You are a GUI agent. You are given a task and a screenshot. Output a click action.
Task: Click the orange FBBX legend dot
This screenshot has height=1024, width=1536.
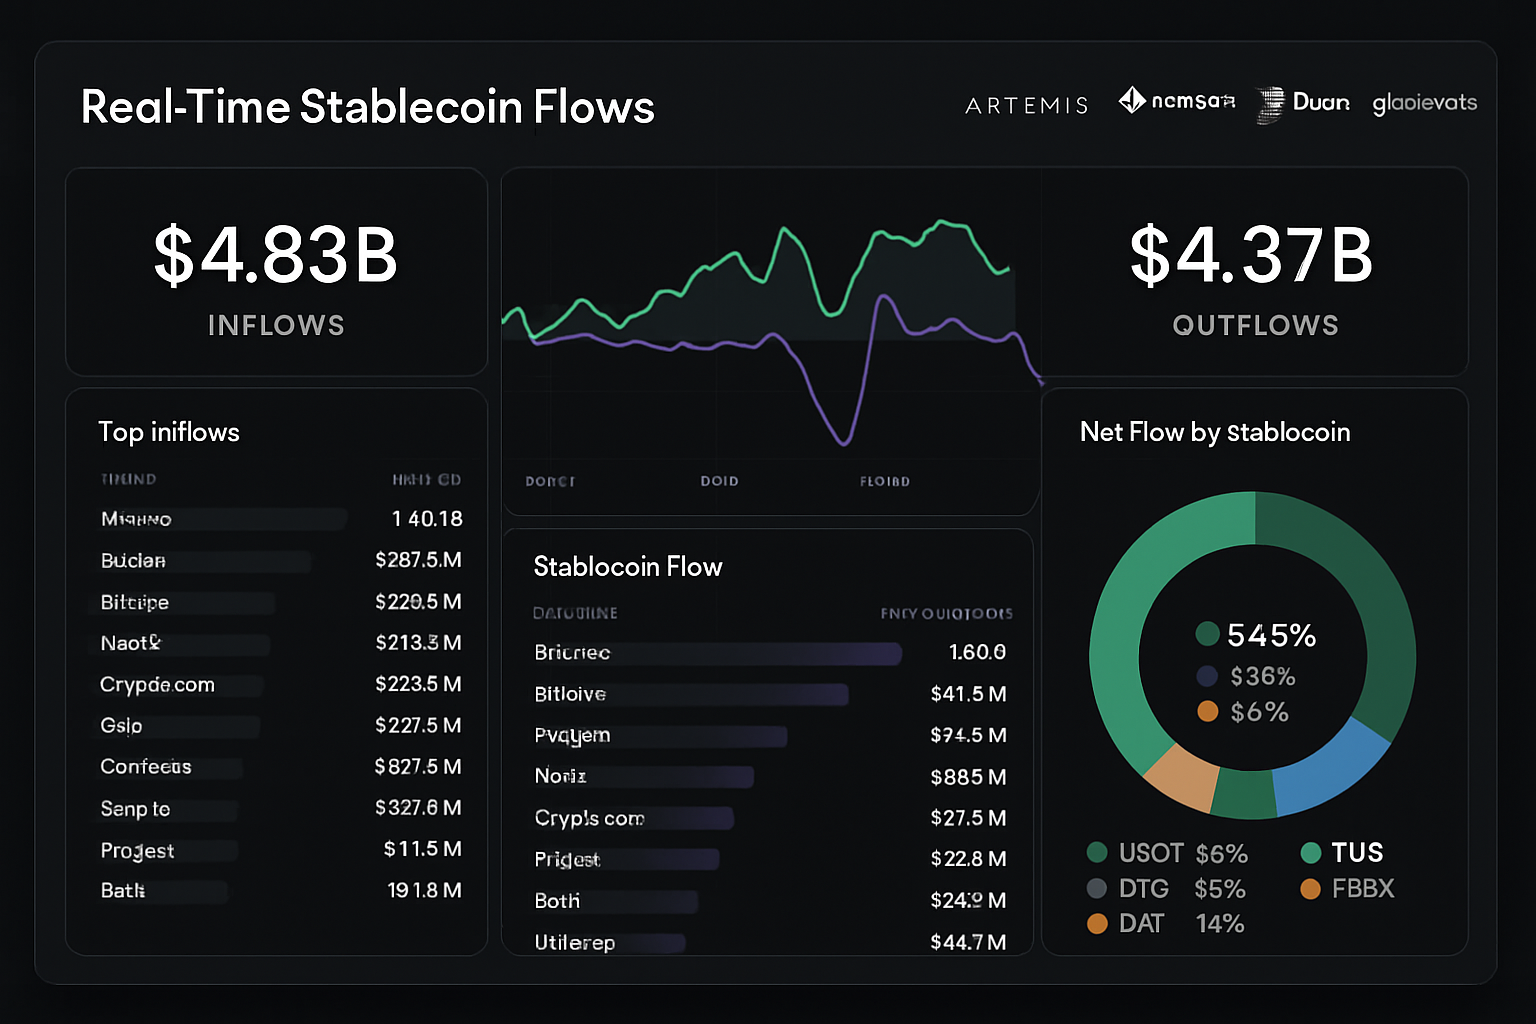pos(1311,888)
